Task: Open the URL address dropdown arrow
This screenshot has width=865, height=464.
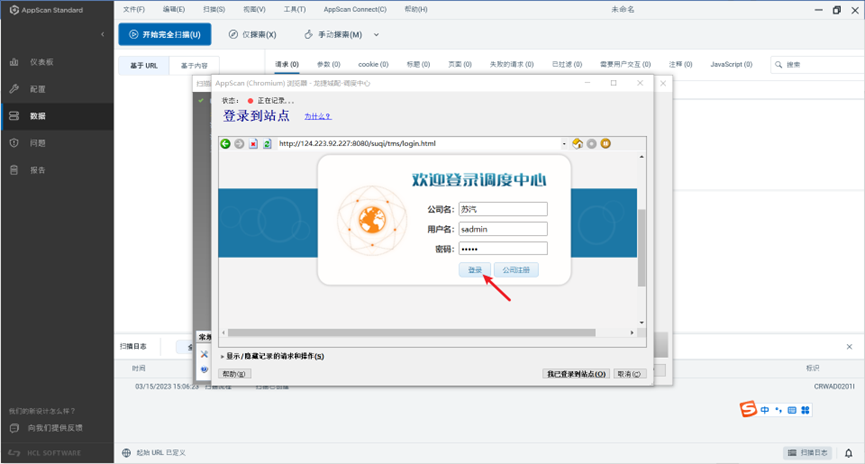Action: pyautogui.click(x=564, y=144)
